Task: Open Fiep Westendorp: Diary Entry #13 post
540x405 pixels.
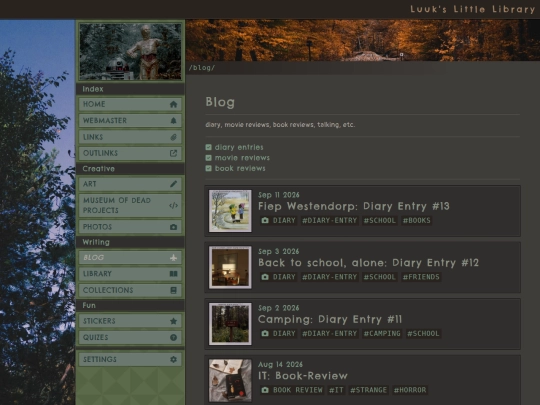Action: 354,206
